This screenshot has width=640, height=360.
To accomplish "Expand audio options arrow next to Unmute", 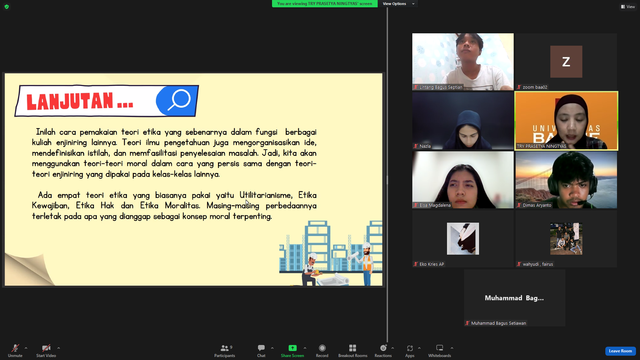I will coord(26,348).
